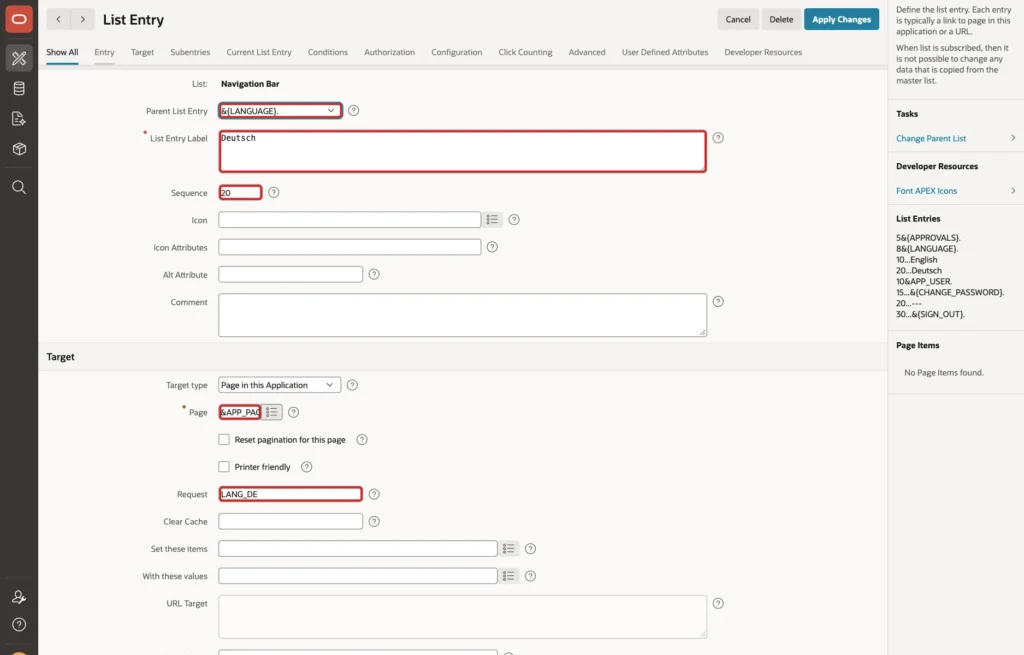1024x655 pixels.
Task: Open SQL Workshop database icon
Action: click(x=19, y=88)
